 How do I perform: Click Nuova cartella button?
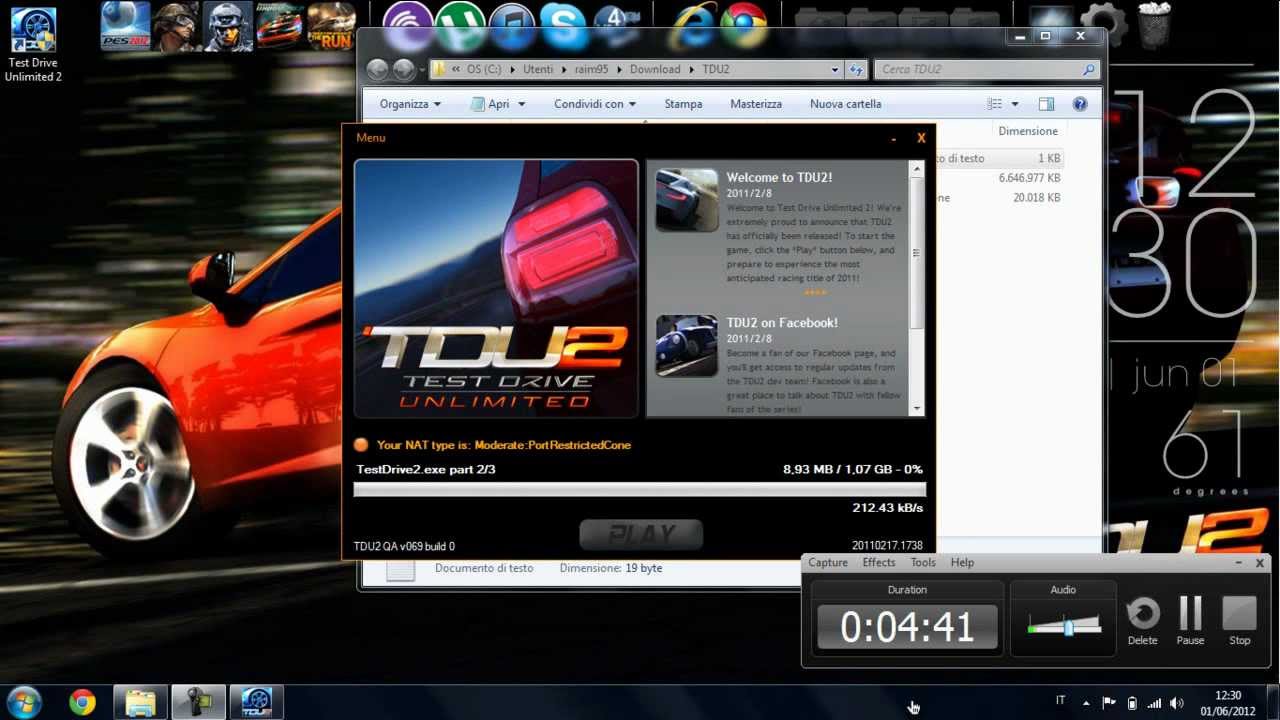click(846, 104)
